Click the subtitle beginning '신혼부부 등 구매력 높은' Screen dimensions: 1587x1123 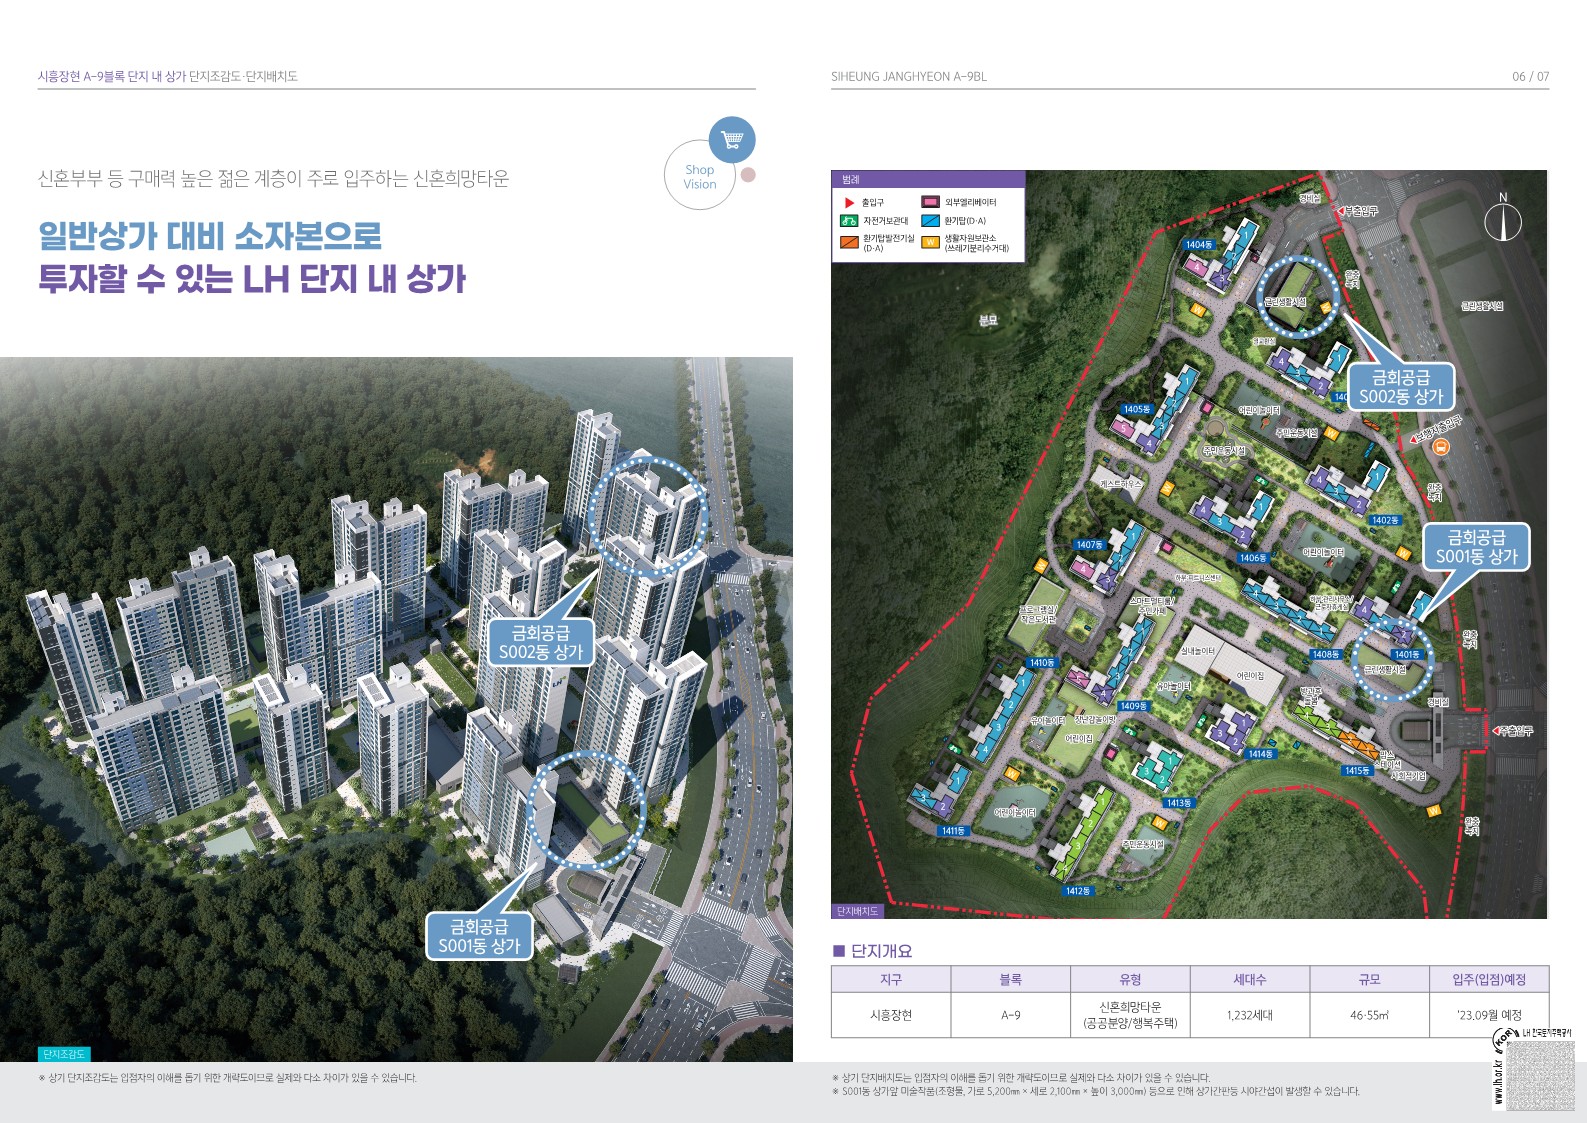click(x=273, y=179)
